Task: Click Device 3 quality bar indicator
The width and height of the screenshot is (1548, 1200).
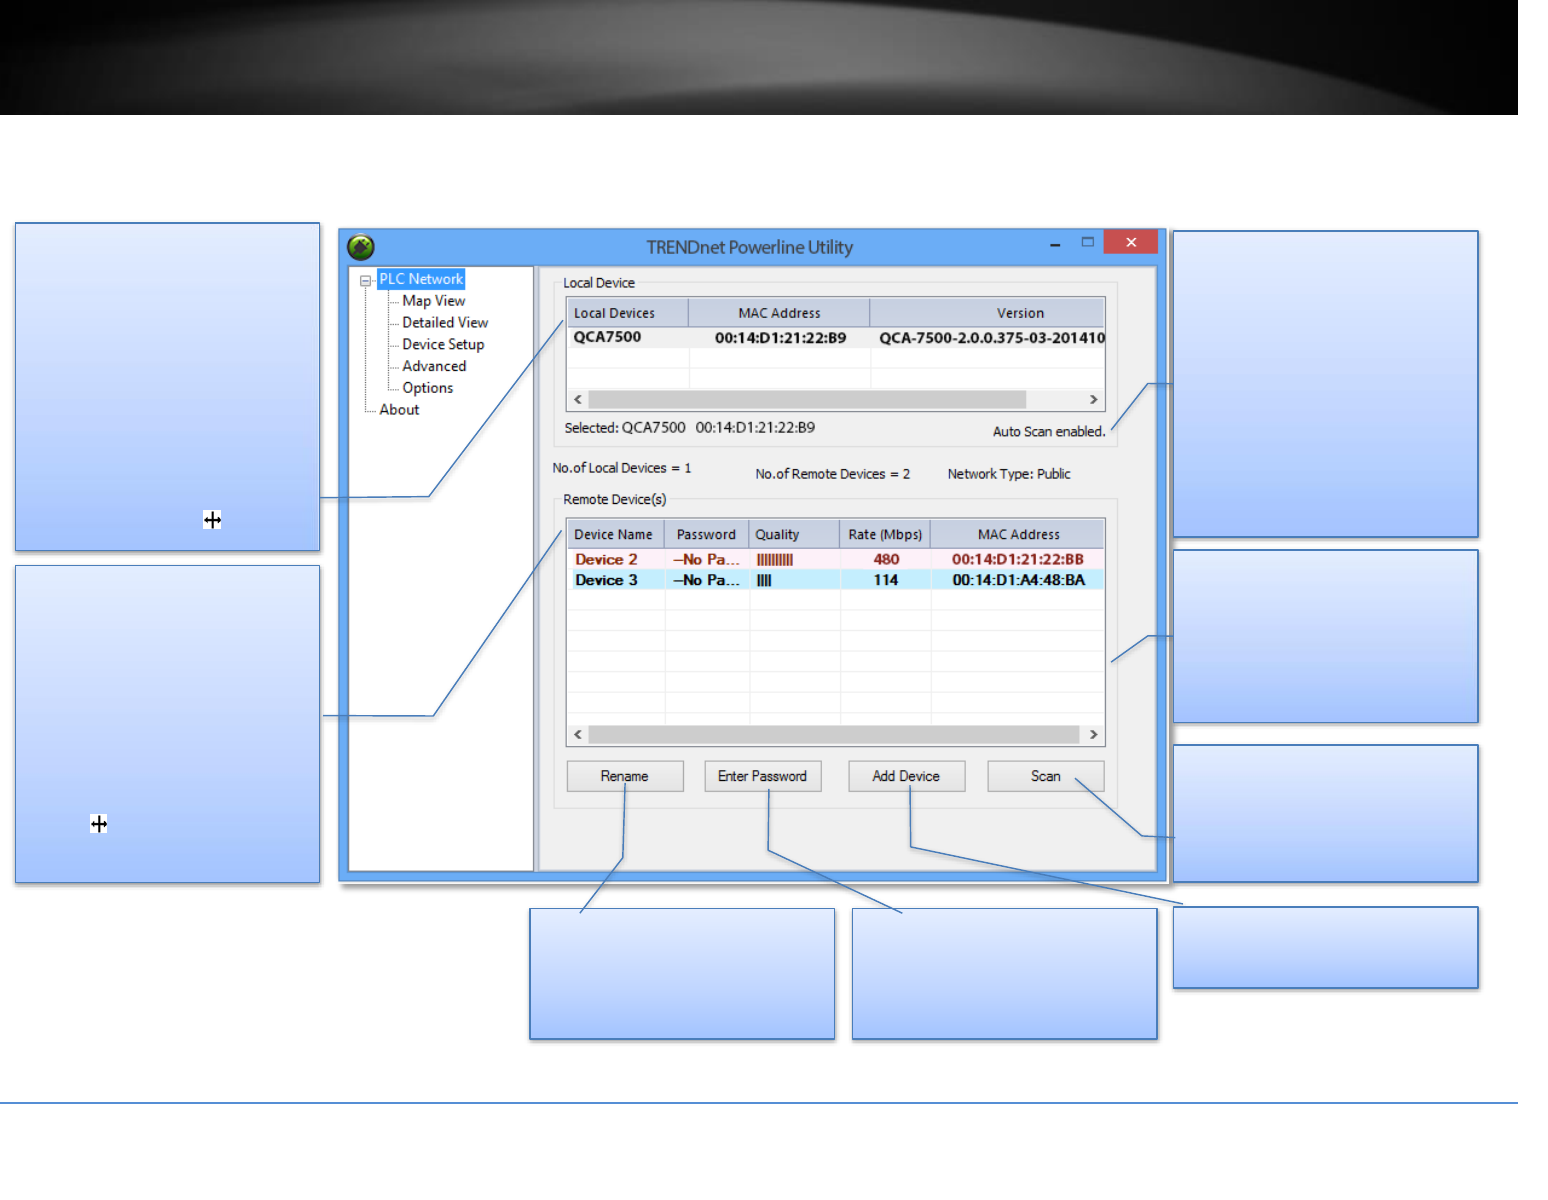Action: [x=764, y=580]
